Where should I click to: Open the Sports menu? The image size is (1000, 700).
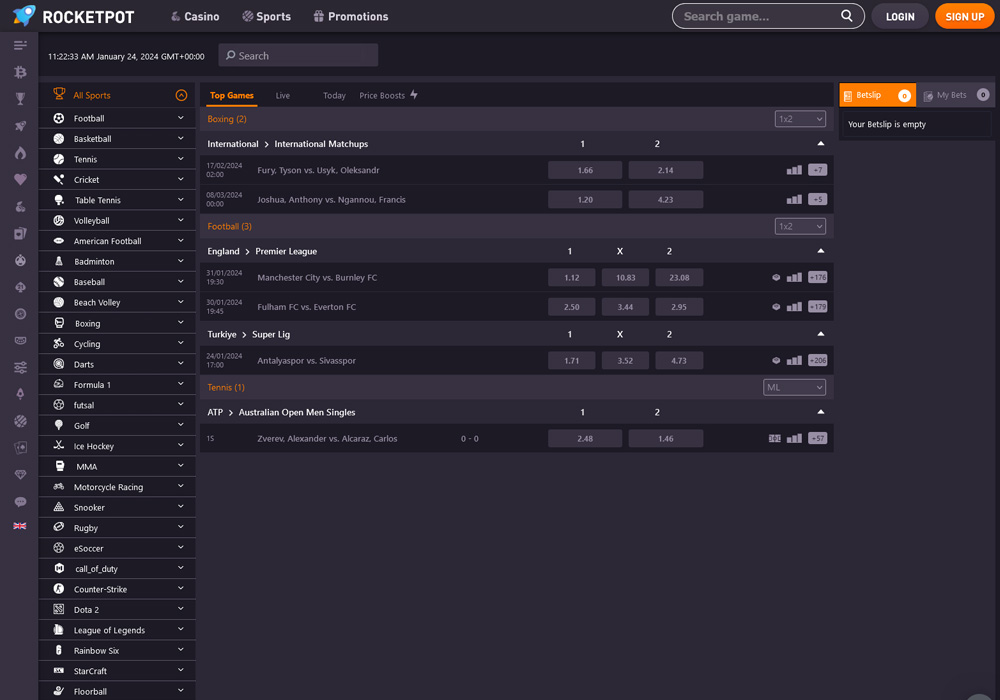click(267, 17)
